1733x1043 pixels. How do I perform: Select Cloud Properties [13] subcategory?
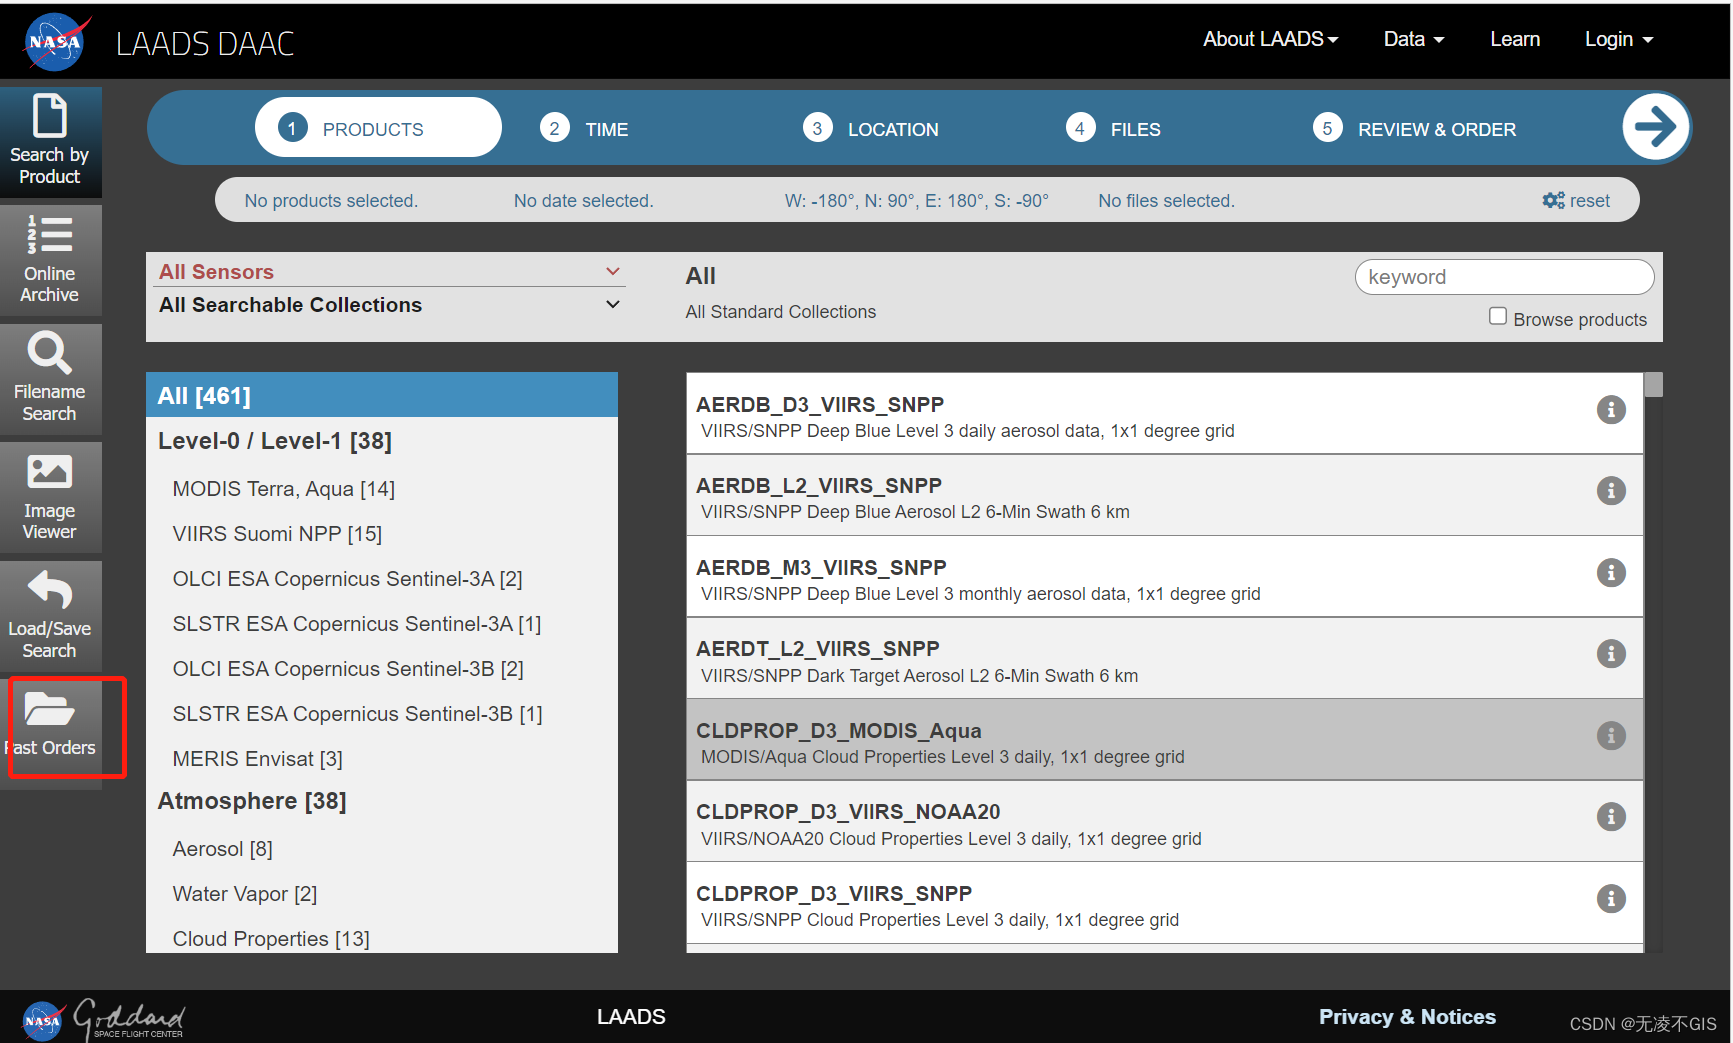pos(271,939)
